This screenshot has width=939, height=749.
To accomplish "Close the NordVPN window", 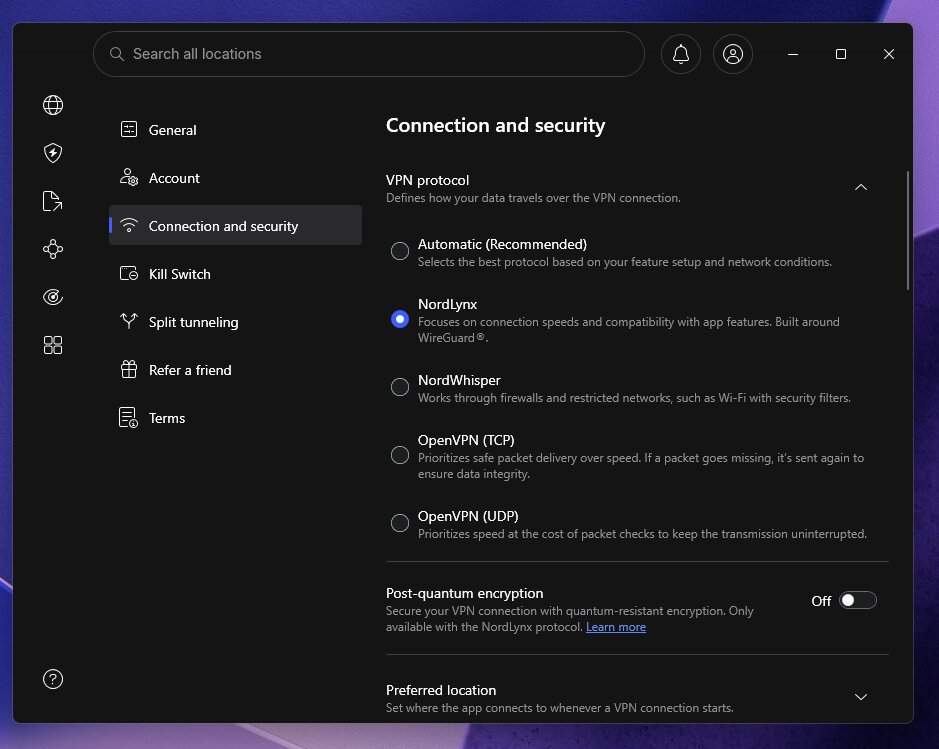I will pyautogui.click(x=889, y=54).
